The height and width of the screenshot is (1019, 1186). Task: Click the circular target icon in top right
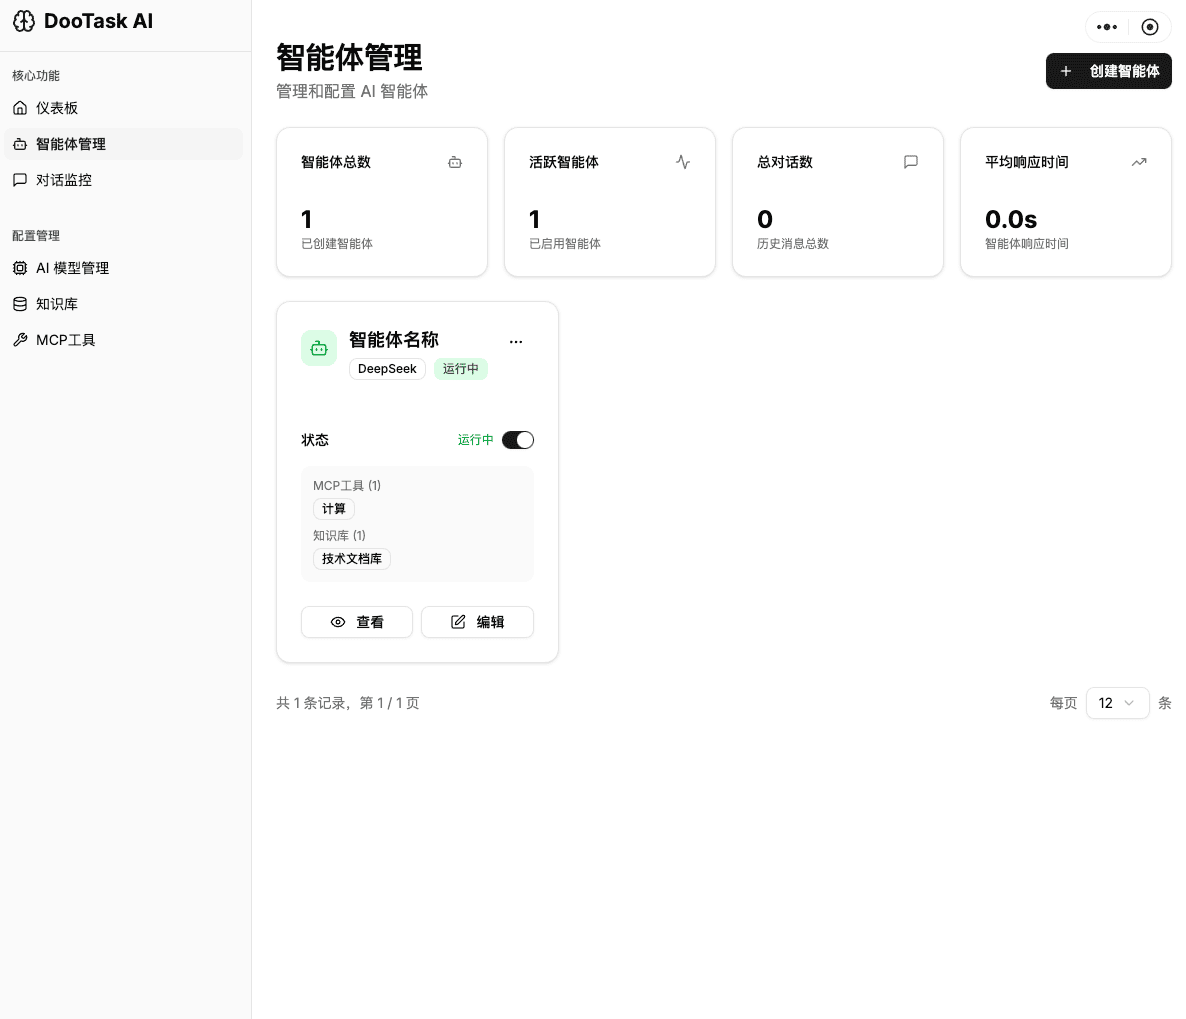click(1150, 27)
